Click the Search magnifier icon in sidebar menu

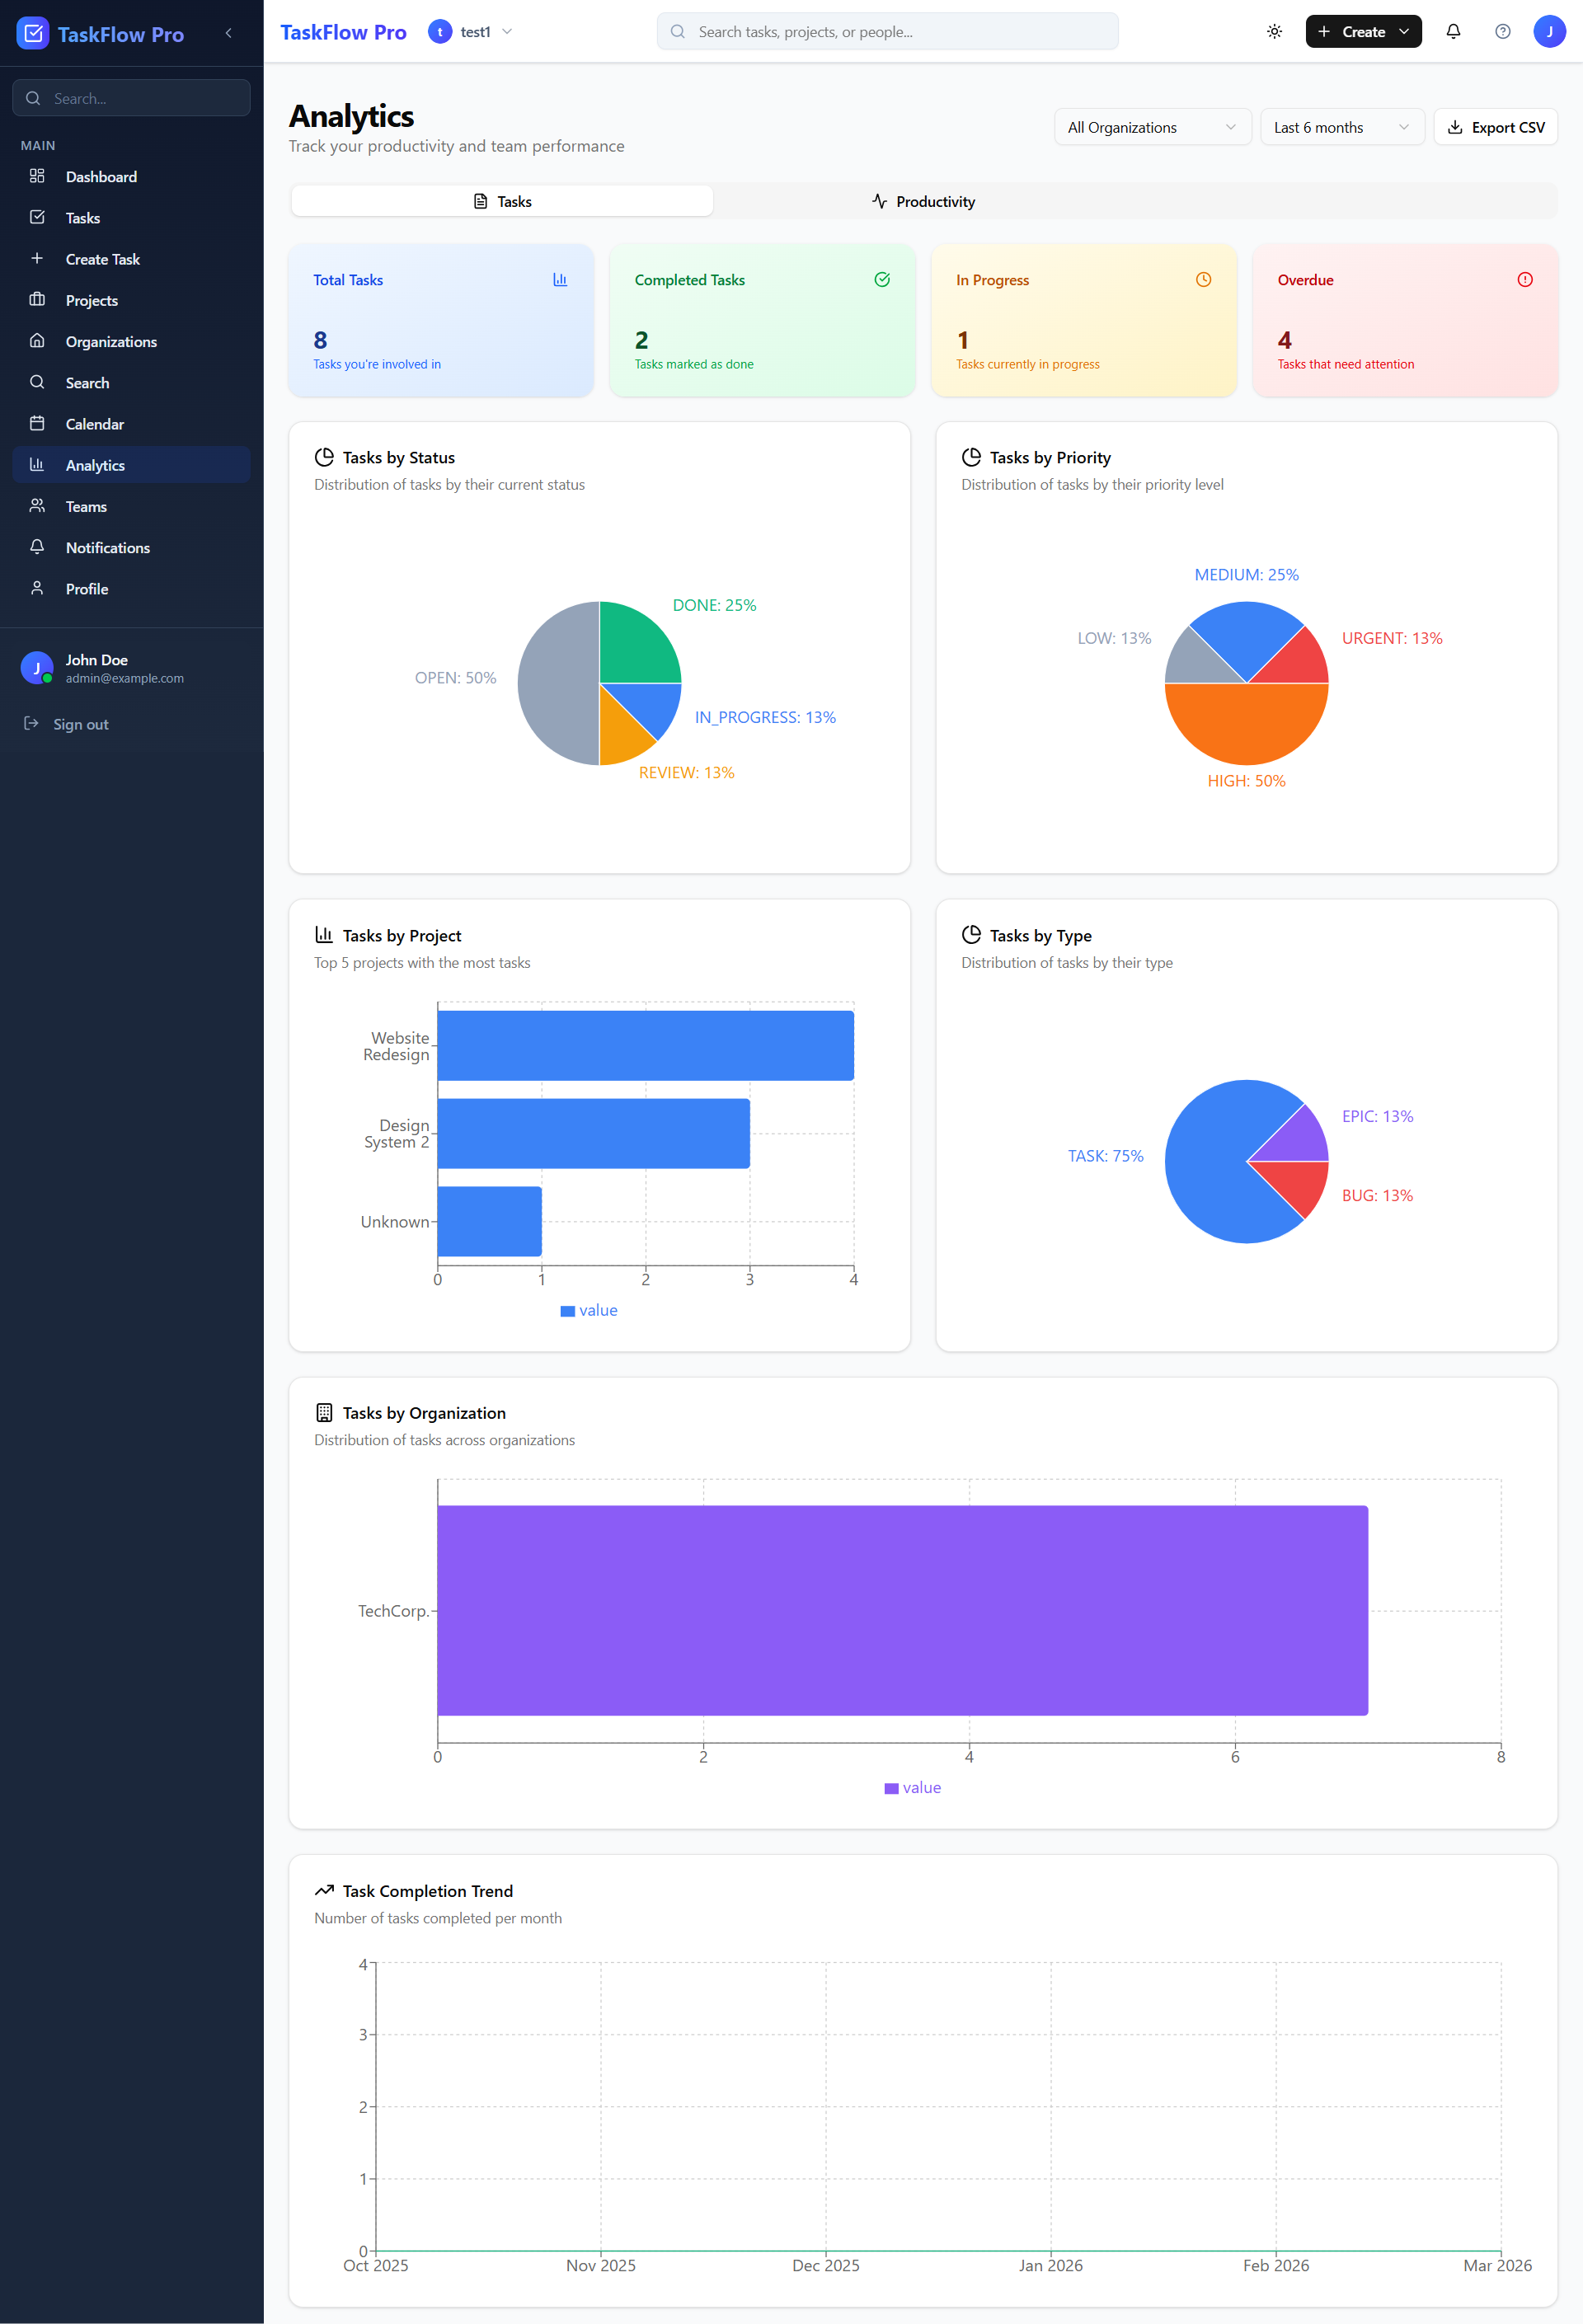37,382
